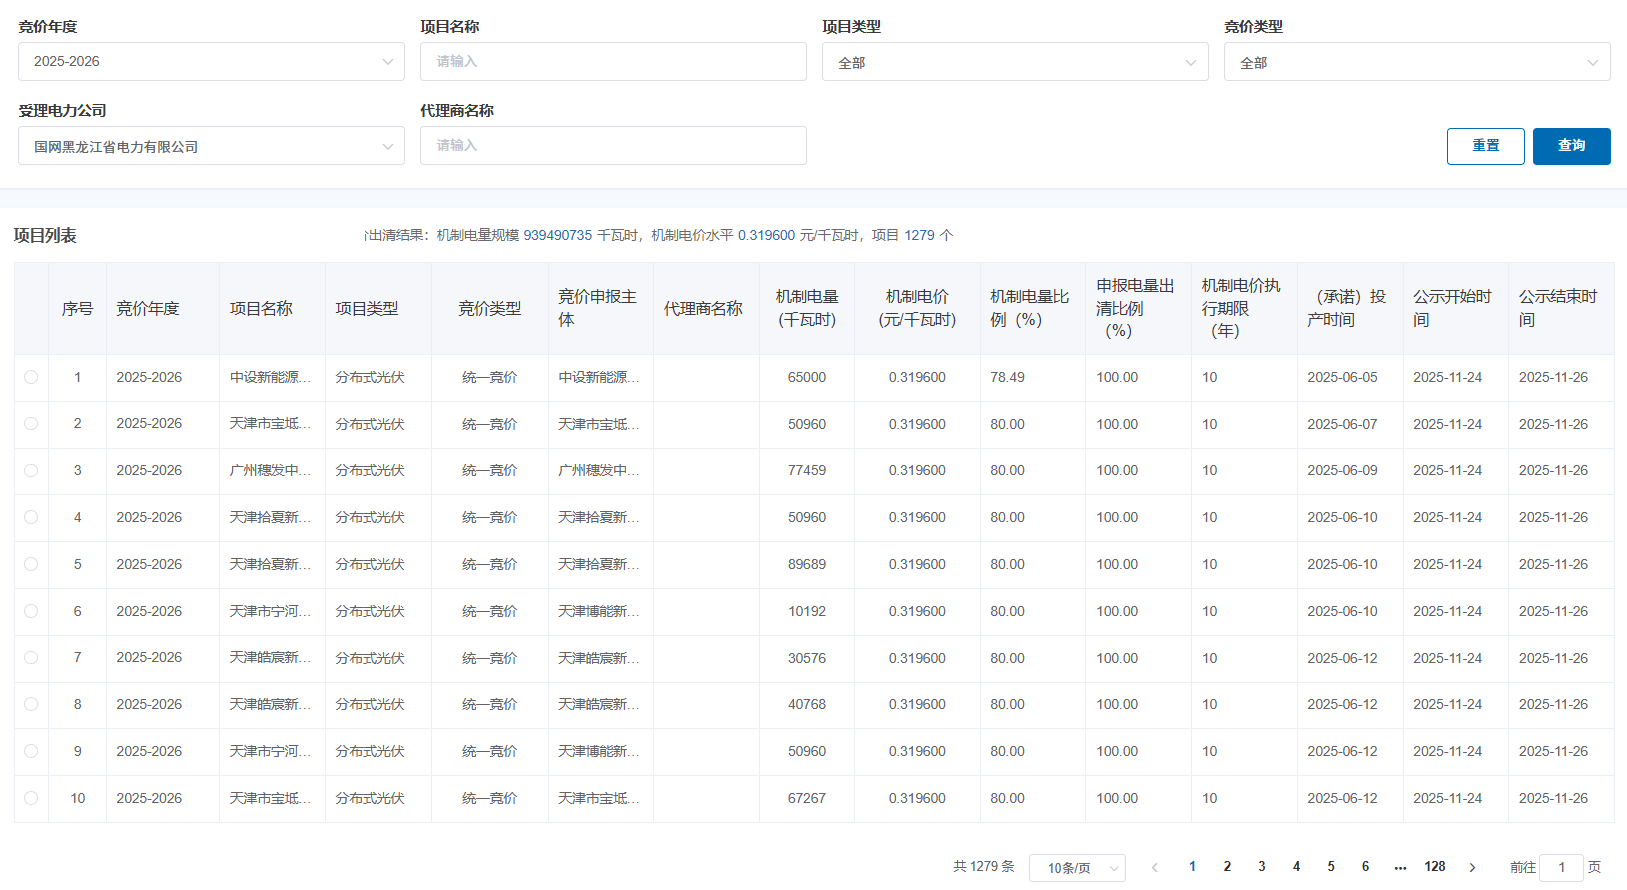1627x890 pixels.
Task: Go to page 2 of results
Action: tap(1227, 867)
